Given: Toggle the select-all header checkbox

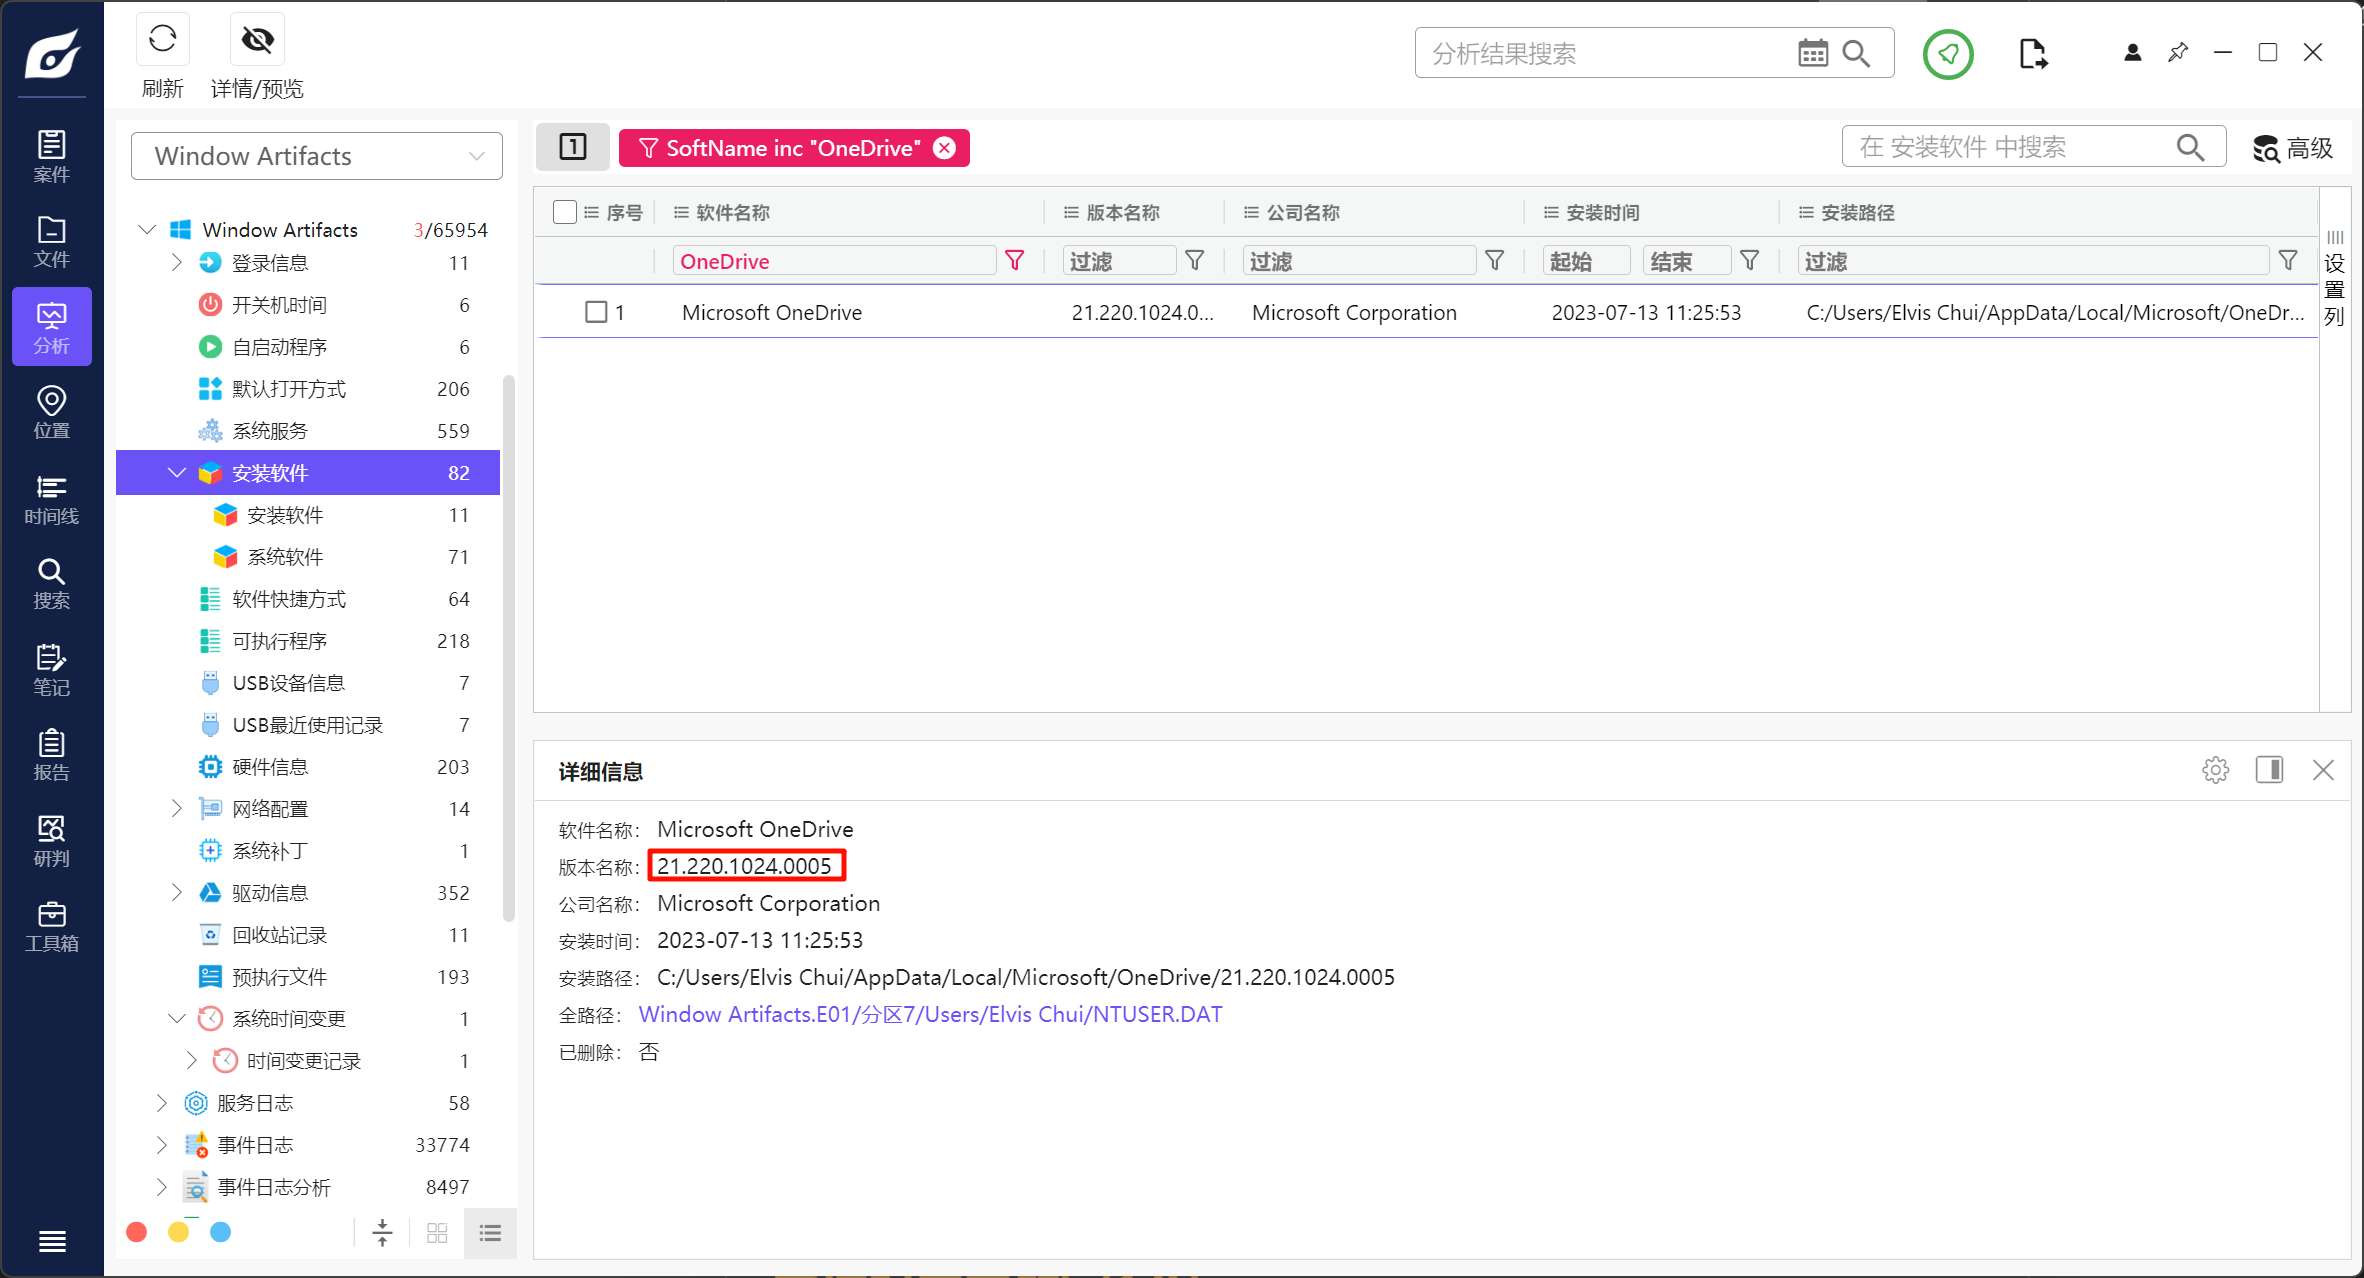Looking at the screenshot, I should (x=564, y=212).
